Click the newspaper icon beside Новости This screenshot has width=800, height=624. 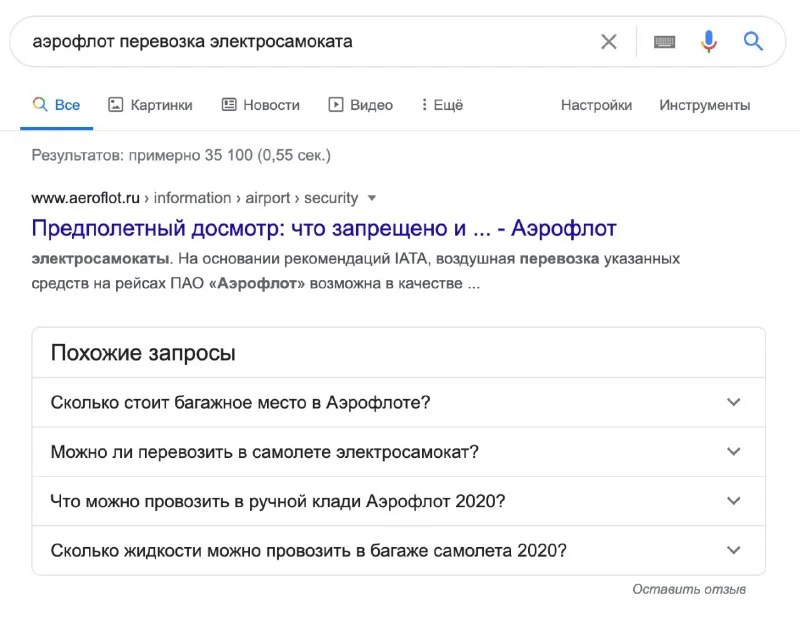pos(229,105)
